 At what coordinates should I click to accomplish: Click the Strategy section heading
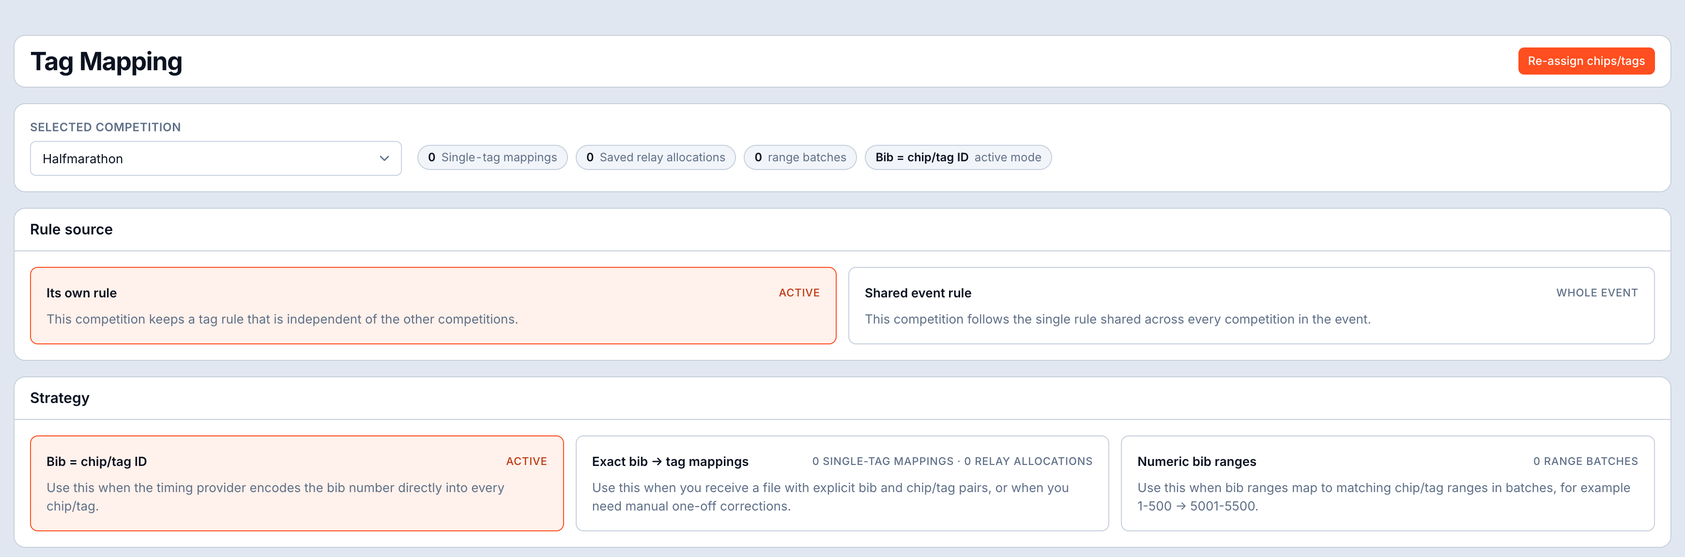tap(60, 398)
